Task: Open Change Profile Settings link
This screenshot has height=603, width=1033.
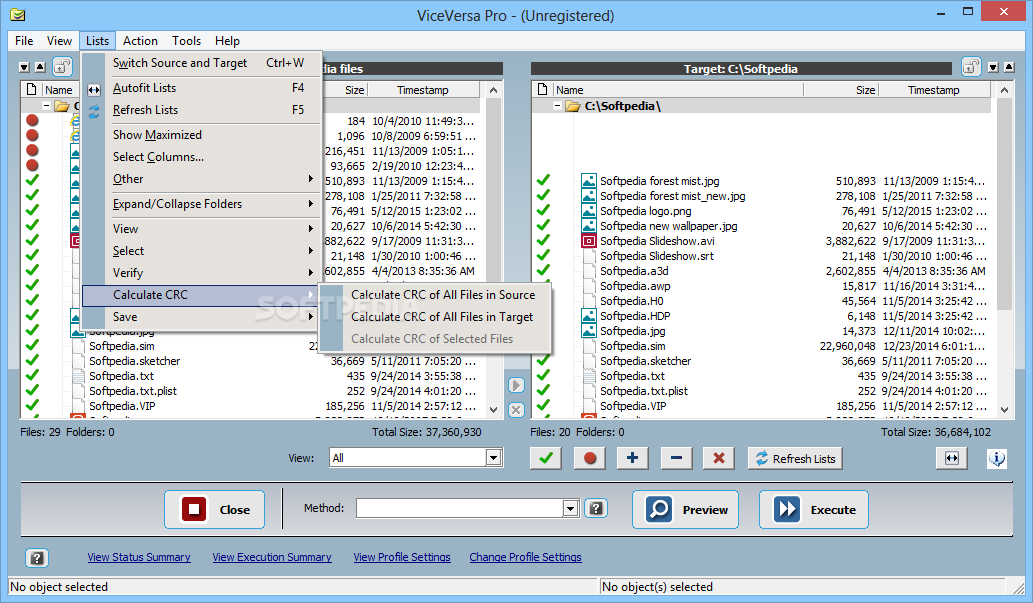Action: point(525,557)
